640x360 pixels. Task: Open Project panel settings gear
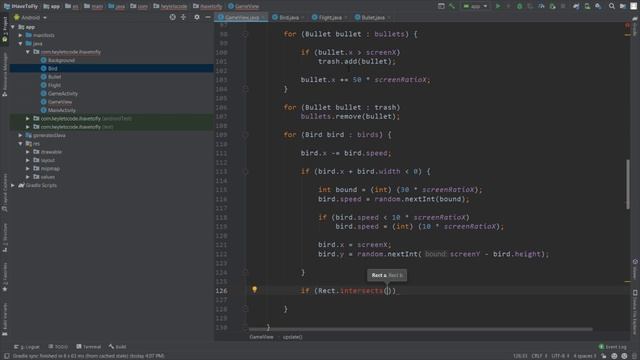(197, 17)
